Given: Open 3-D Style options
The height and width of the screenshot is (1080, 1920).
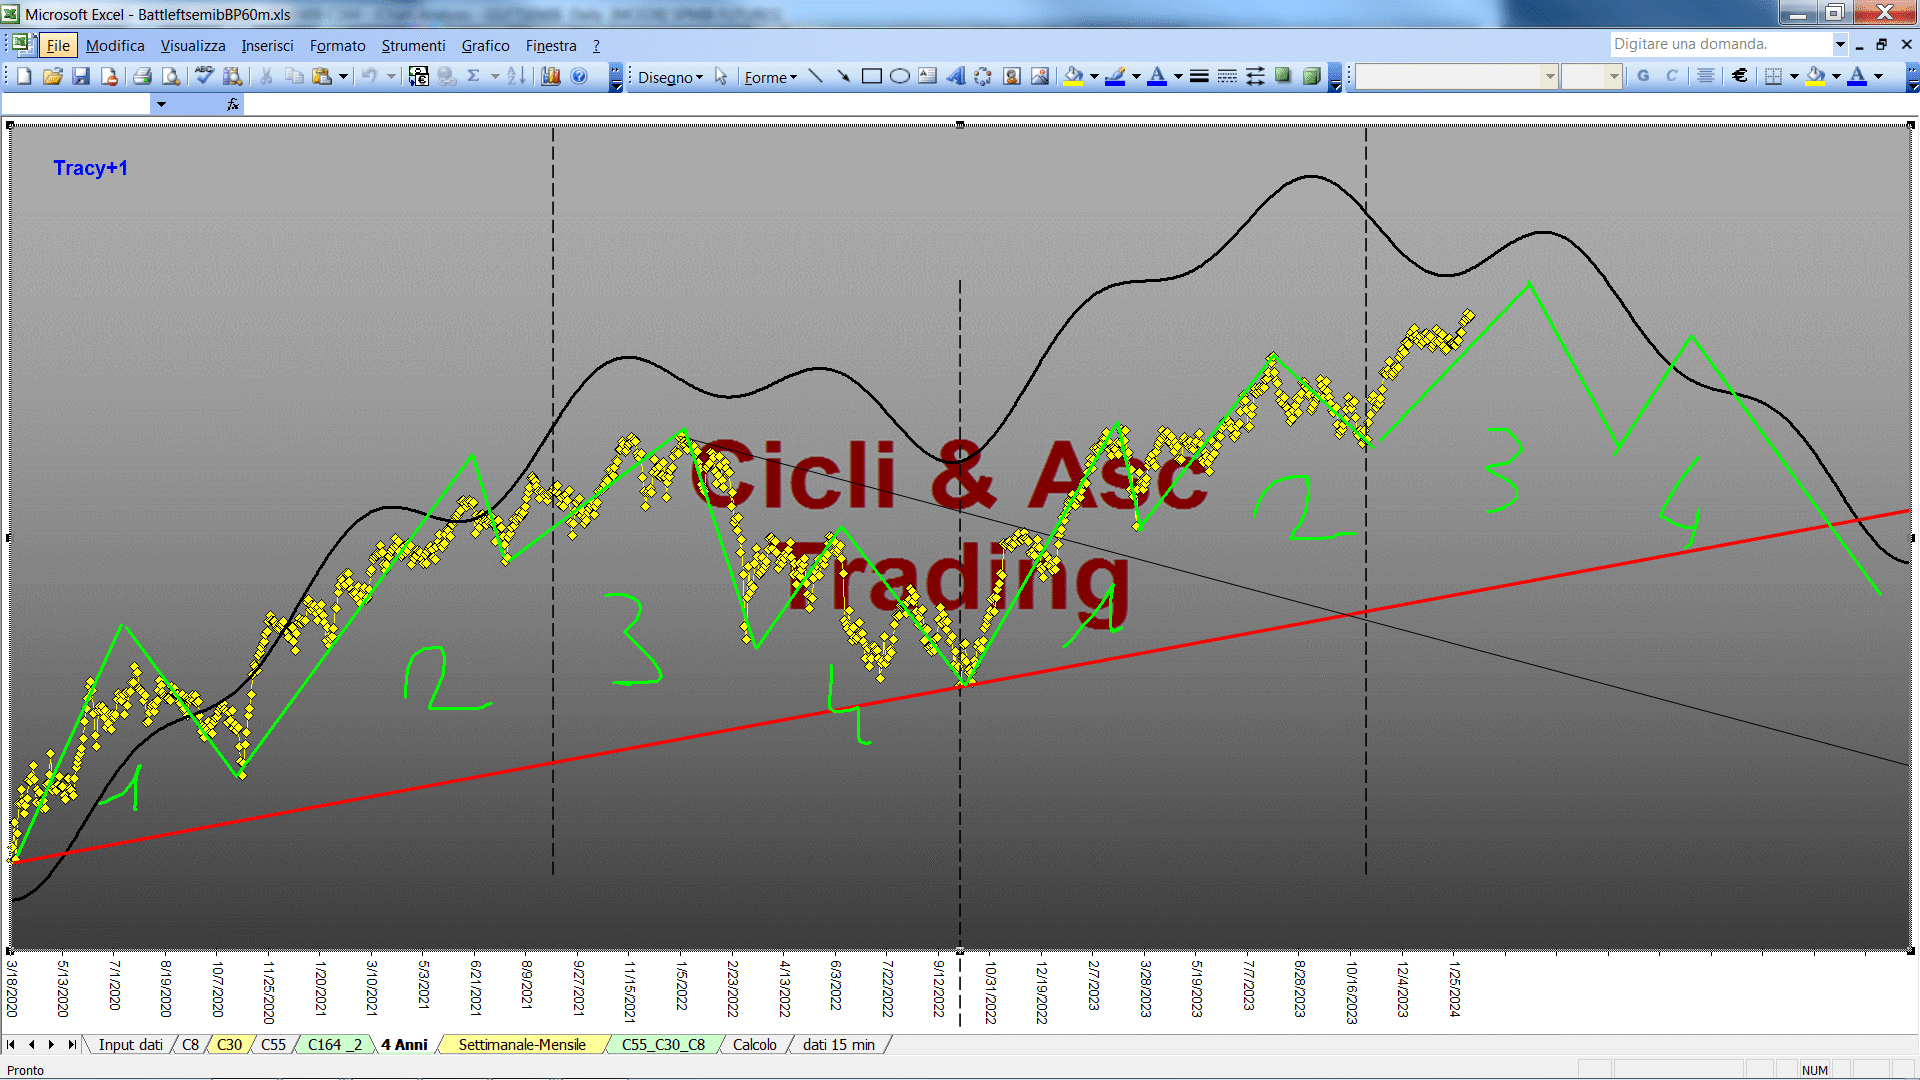Looking at the screenshot, I should click(x=1311, y=76).
